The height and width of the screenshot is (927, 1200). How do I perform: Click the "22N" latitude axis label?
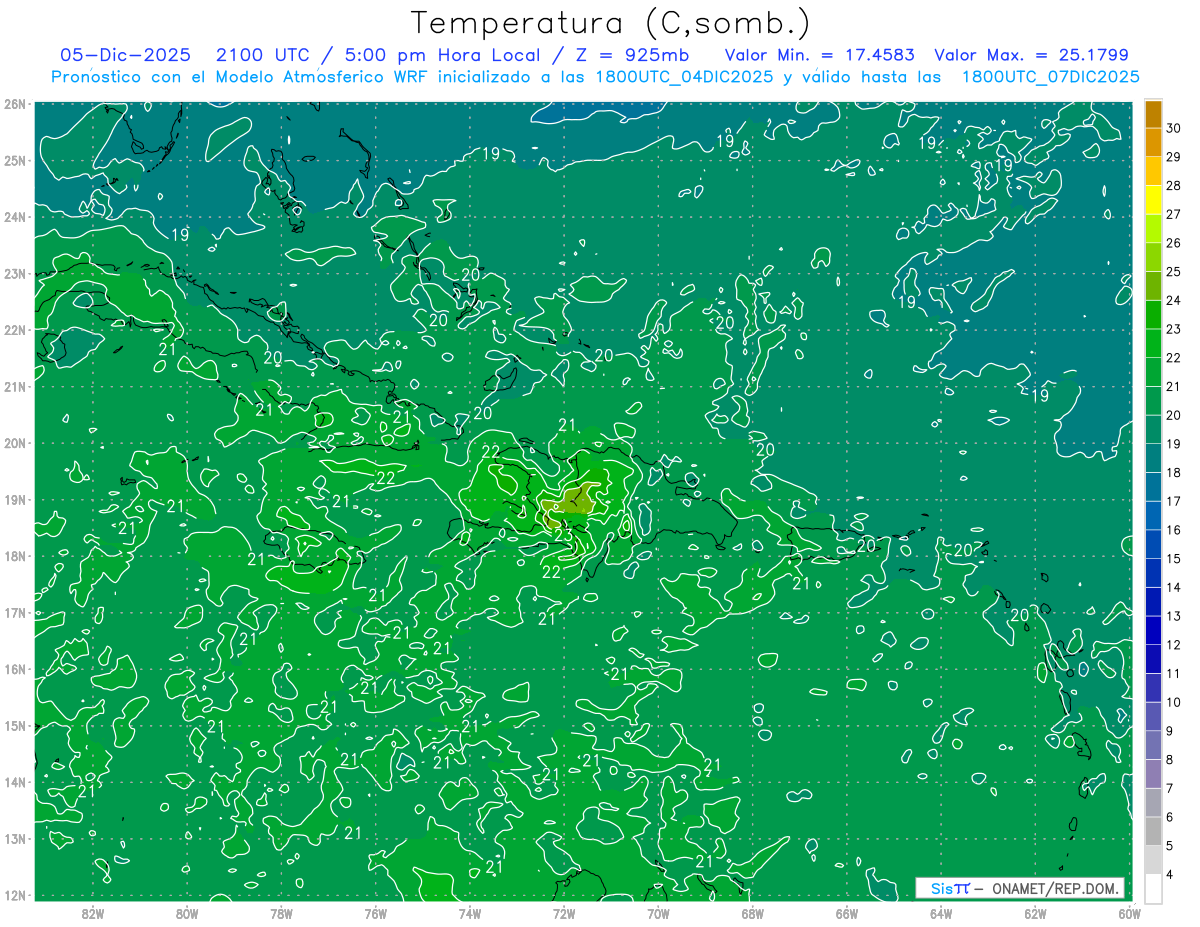point(14,330)
